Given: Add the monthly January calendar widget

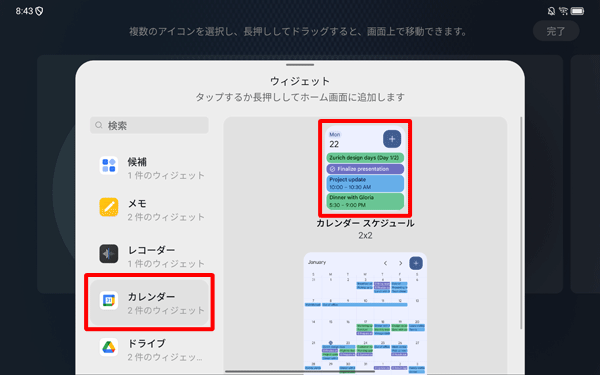Looking at the screenshot, I should coord(365,313).
